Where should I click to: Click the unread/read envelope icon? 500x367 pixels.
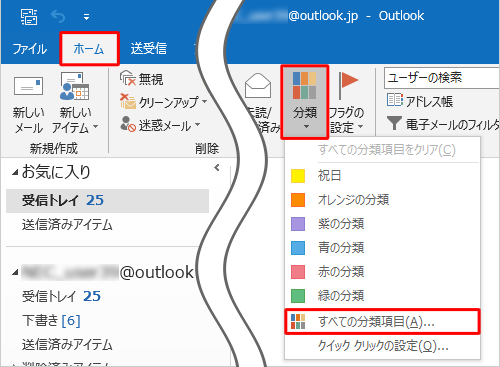(258, 86)
